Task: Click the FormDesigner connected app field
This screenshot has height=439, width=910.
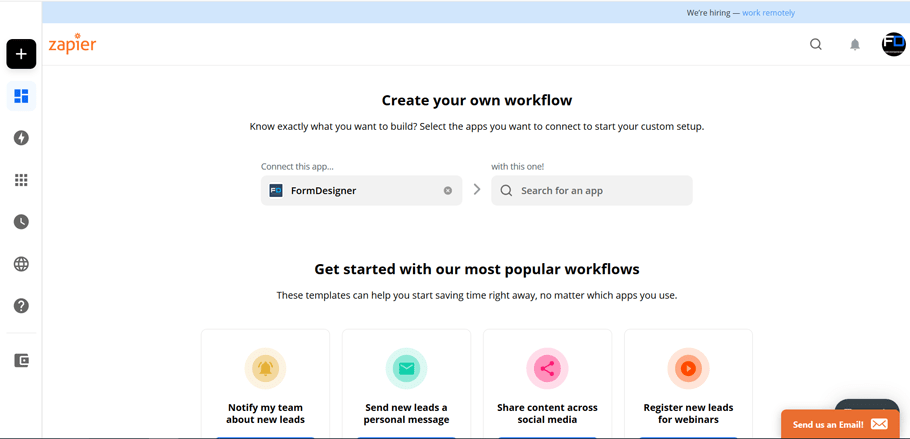Action: (362, 190)
